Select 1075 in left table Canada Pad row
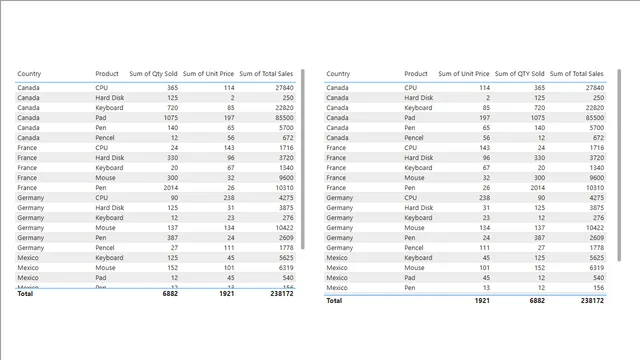Image resolution: width=640 pixels, height=360 pixels. pos(171,118)
